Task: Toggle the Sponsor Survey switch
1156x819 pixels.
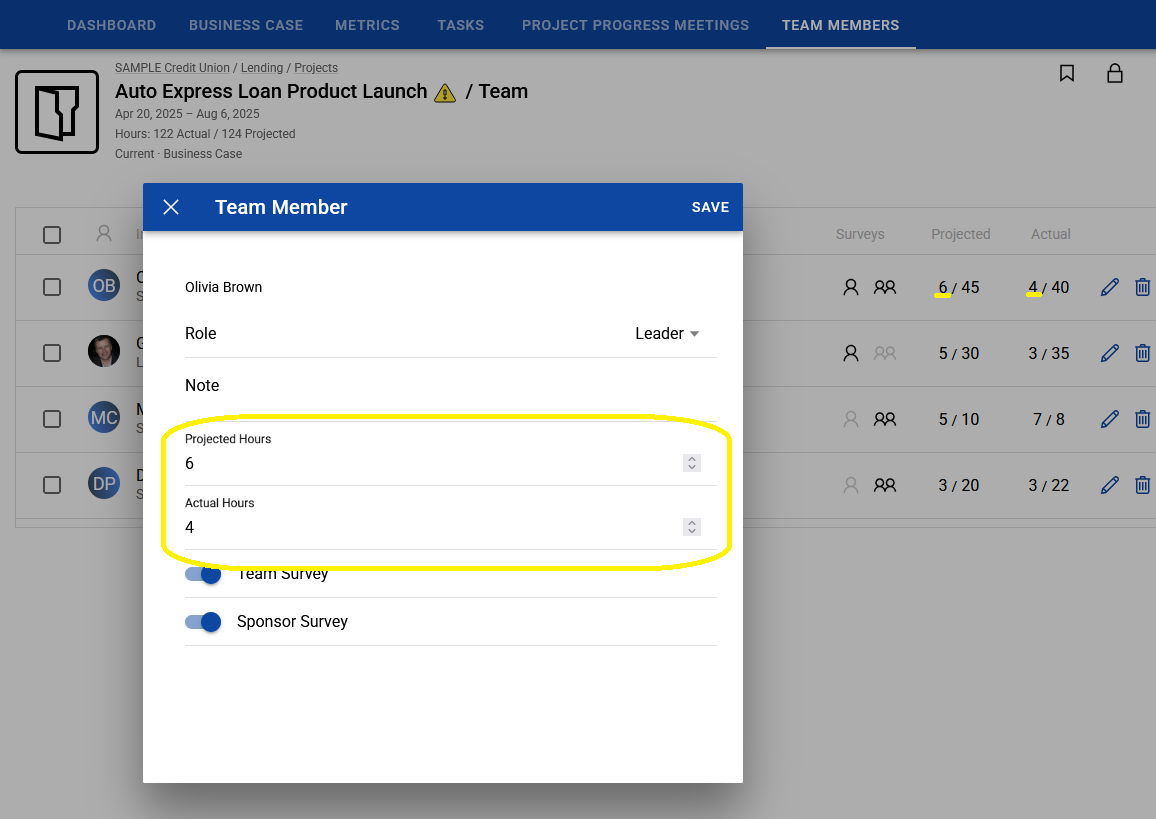Action: pyautogui.click(x=203, y=622)
